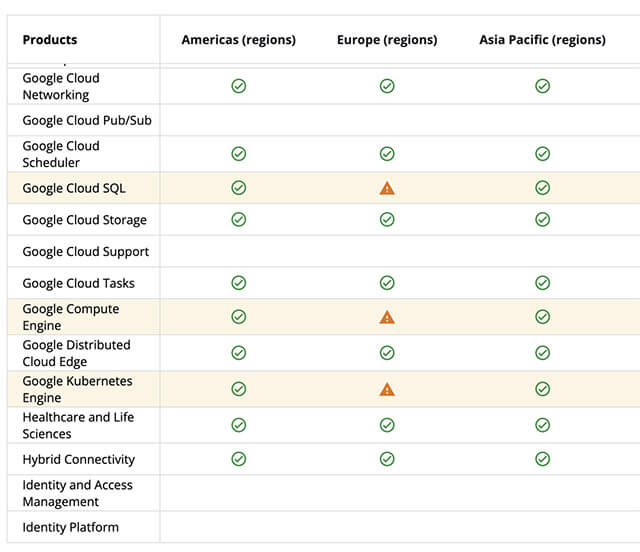This screenshot has width=640, height=552.
Task: Click Americas checkmark for Healthcare and Life Sciences
Action: [x=239, y=425]
